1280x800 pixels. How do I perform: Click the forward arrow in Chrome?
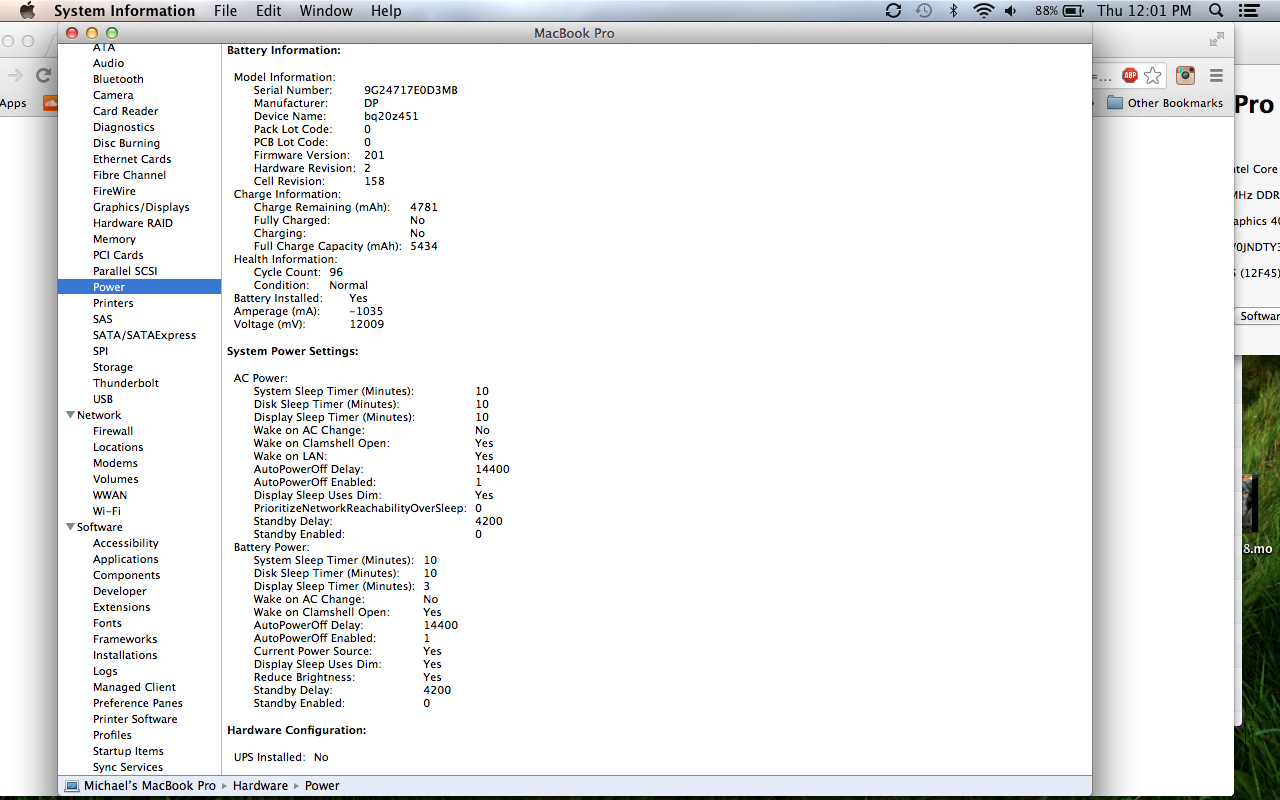15,75
